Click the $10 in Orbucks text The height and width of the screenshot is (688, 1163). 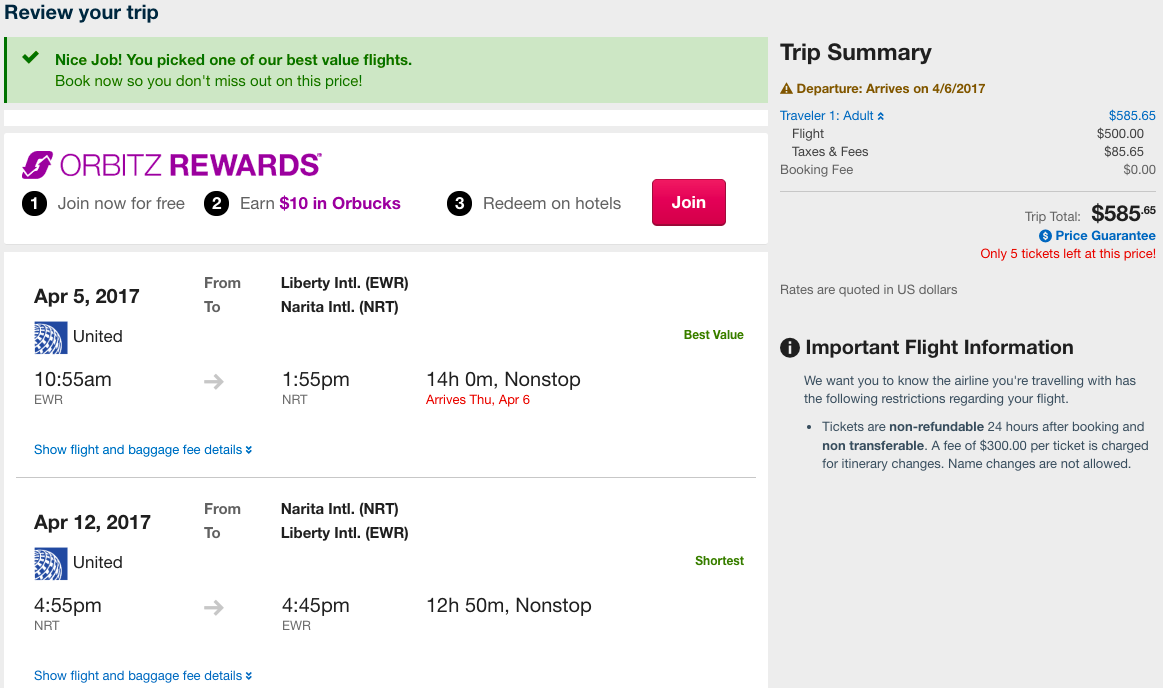340,203
